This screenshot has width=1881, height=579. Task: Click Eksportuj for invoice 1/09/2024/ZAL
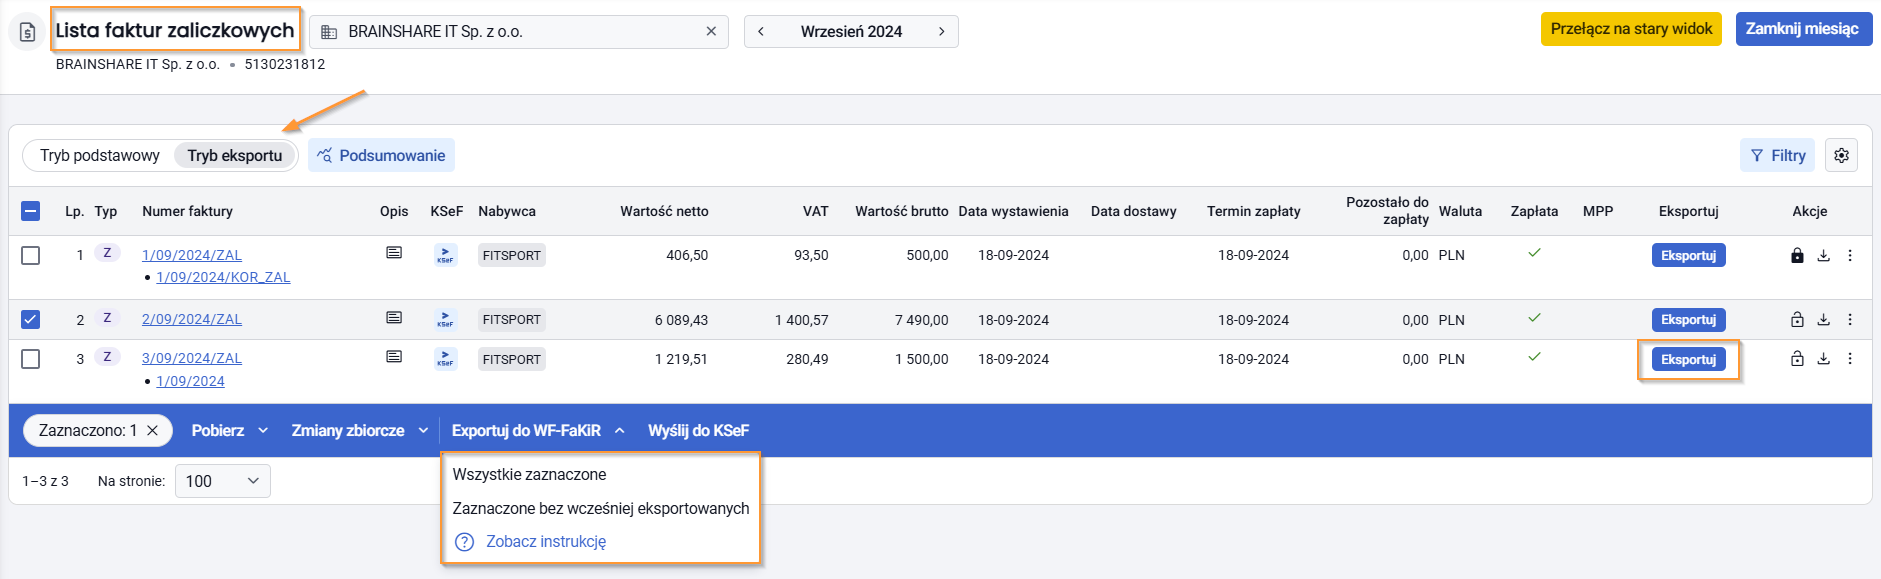(1688, 255)
